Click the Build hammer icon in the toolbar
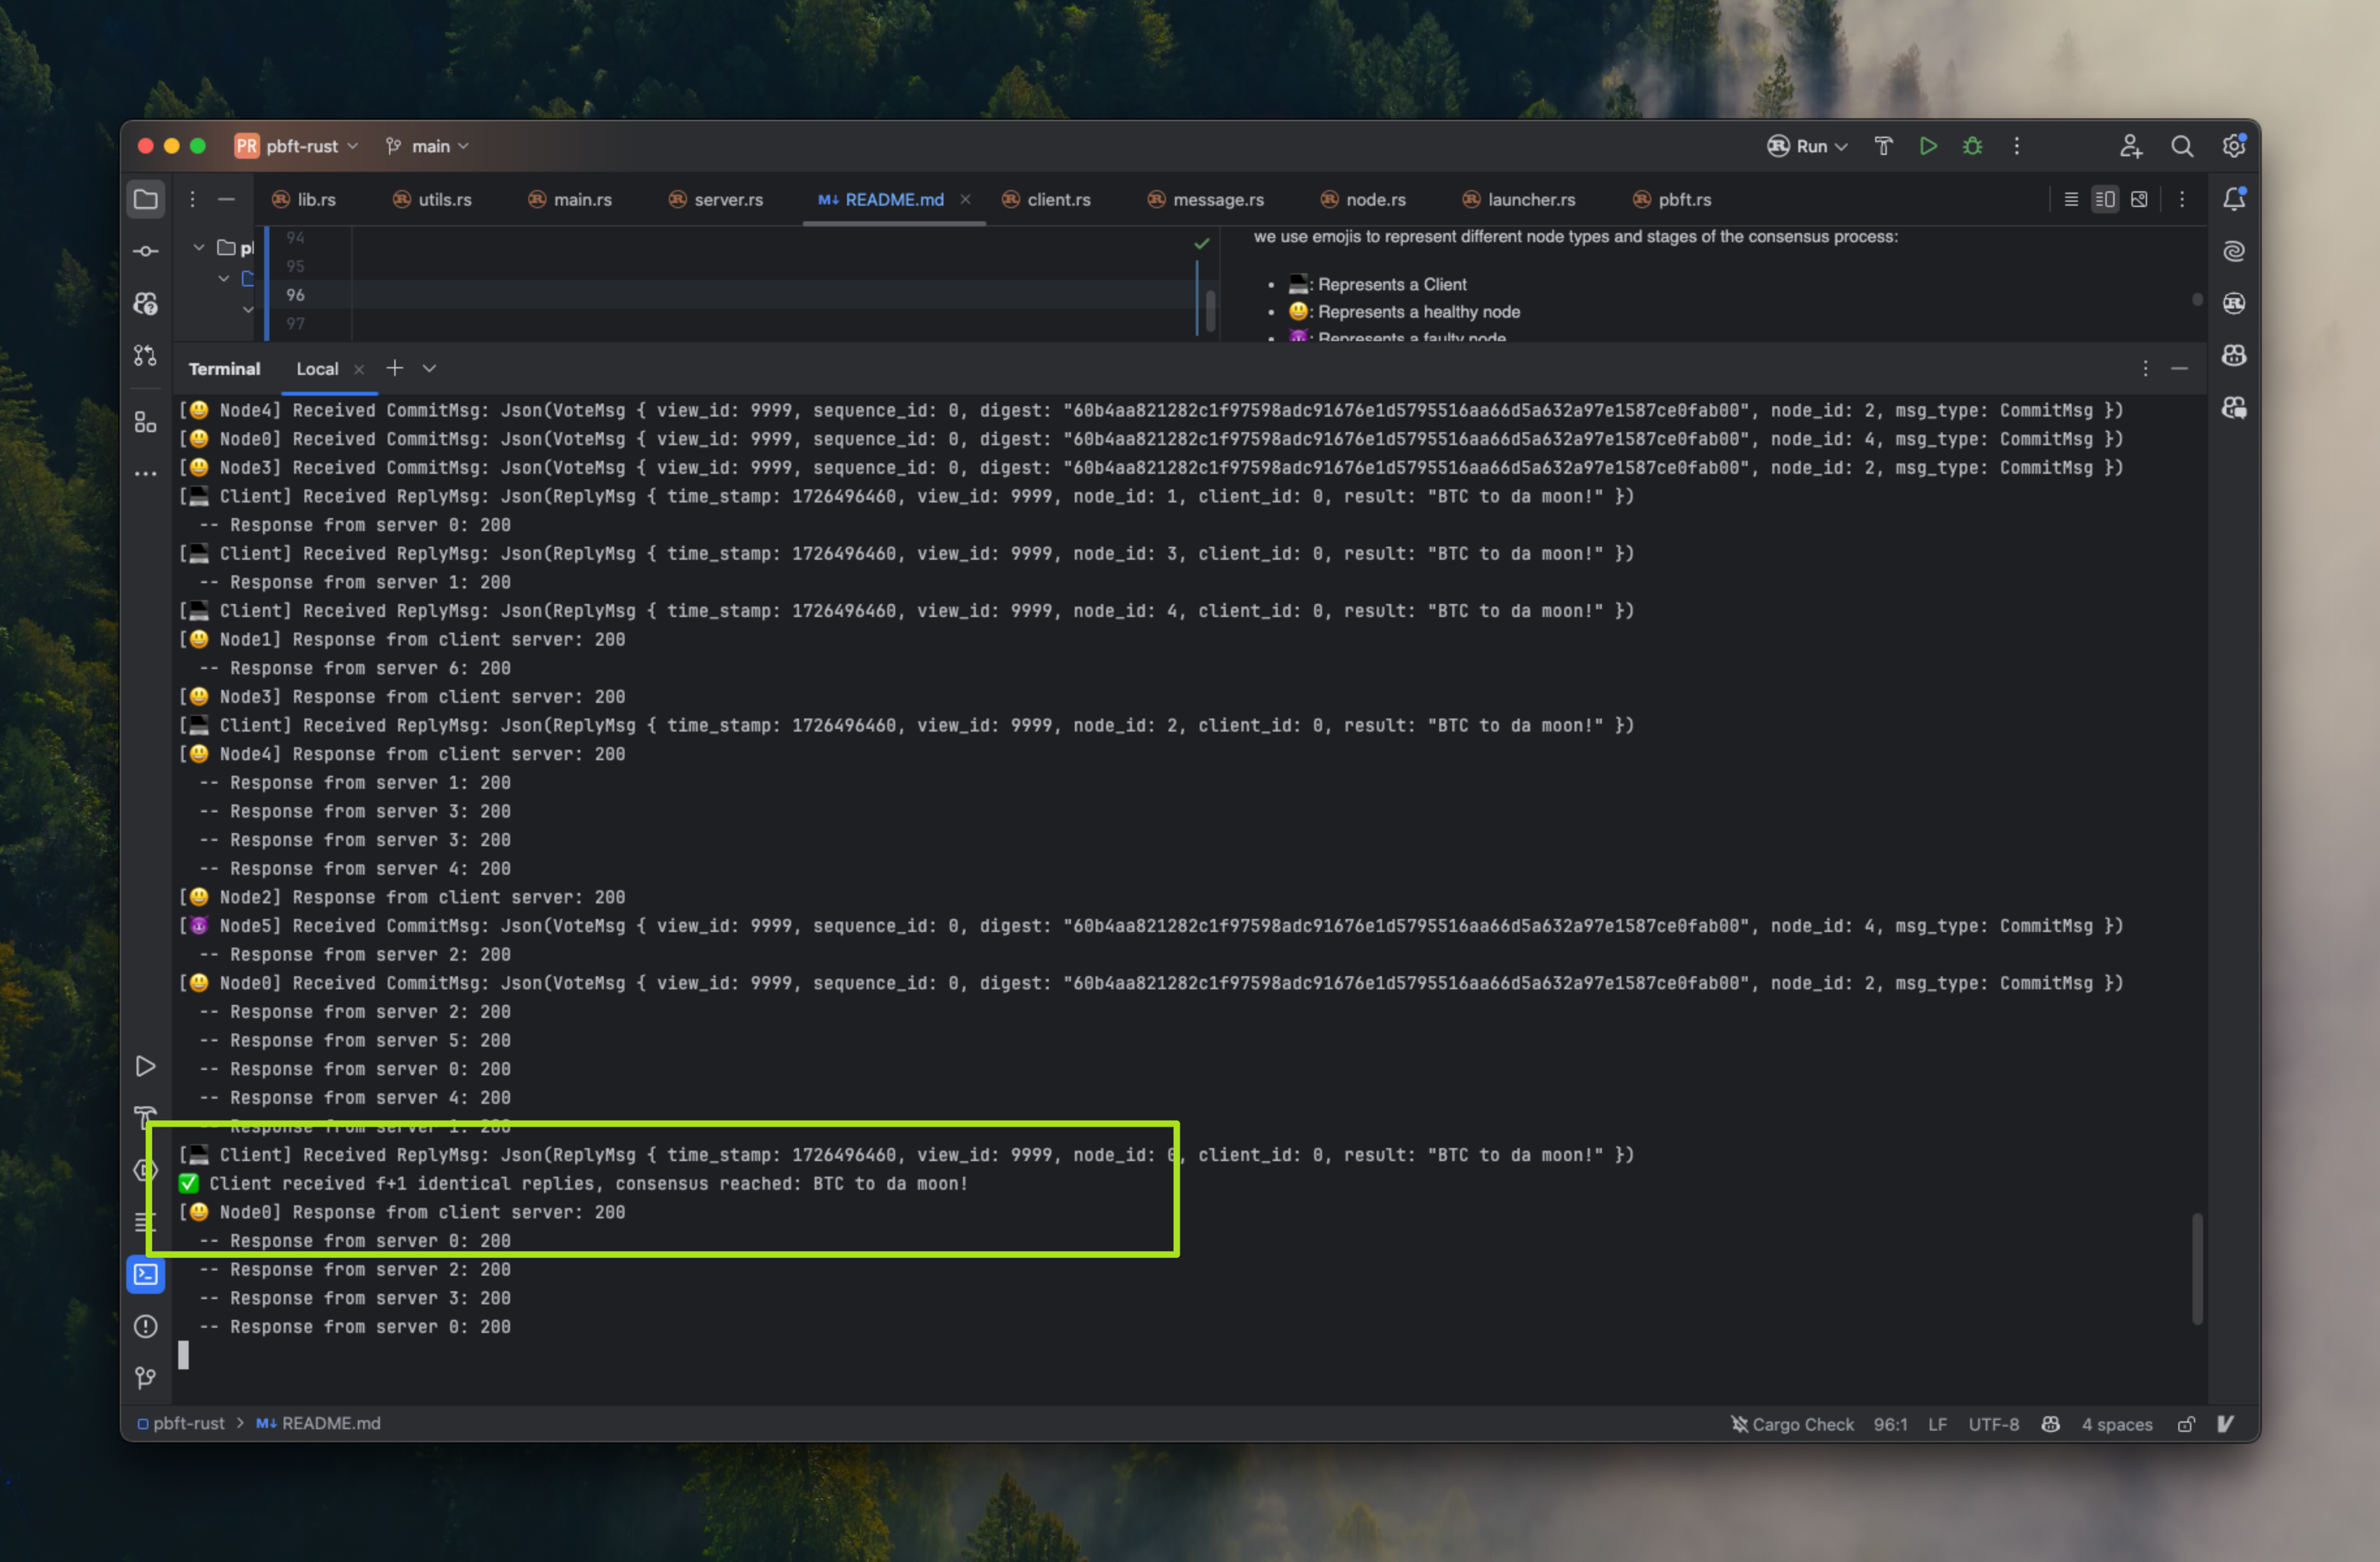The image size is (2380, 1562). [x=1883, y=146]
